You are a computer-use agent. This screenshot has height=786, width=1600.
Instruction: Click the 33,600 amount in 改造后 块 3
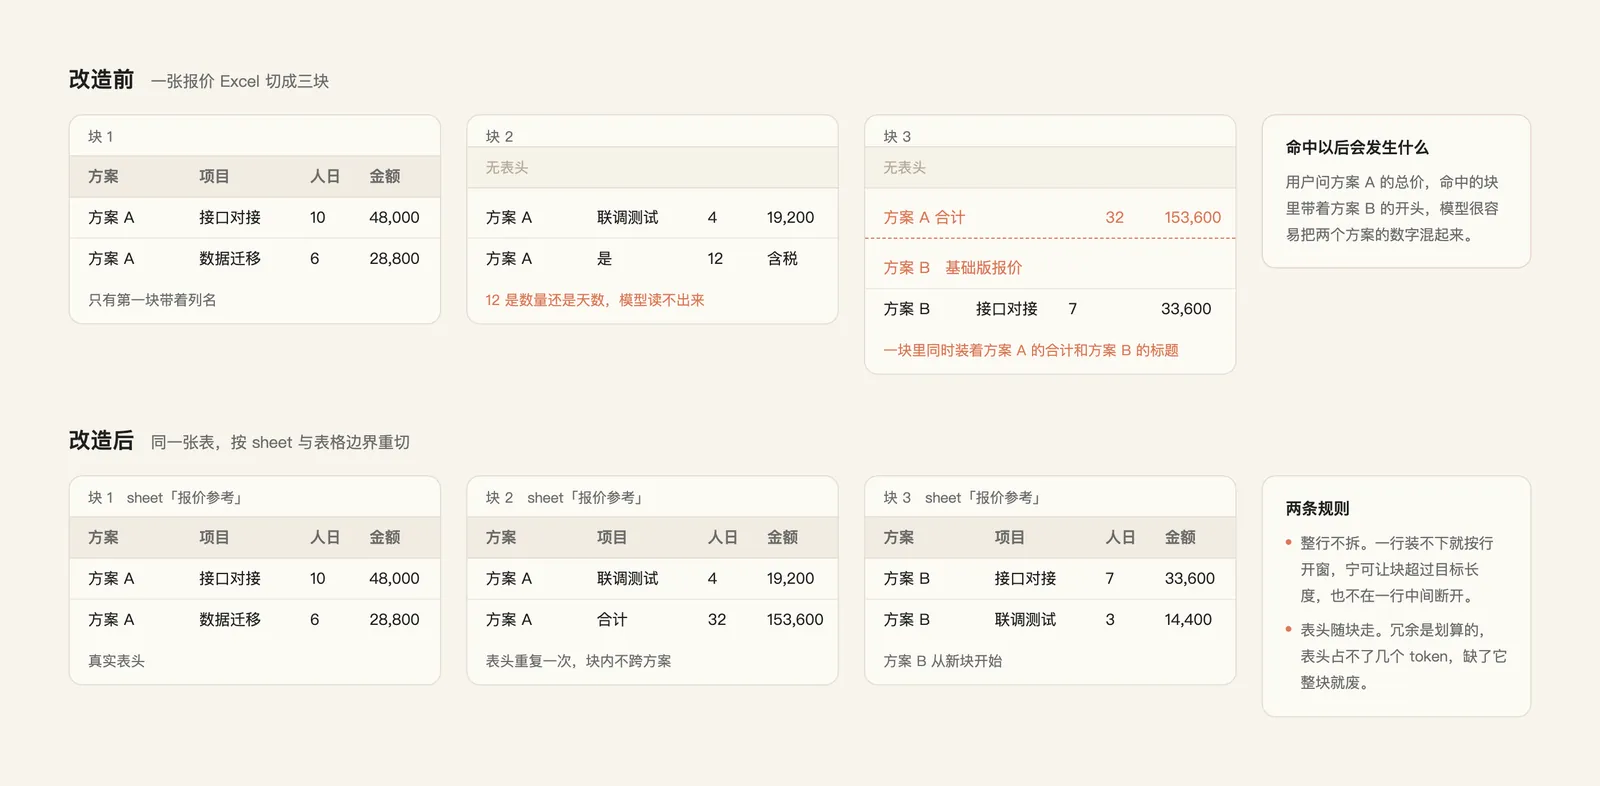(1189, 579)
